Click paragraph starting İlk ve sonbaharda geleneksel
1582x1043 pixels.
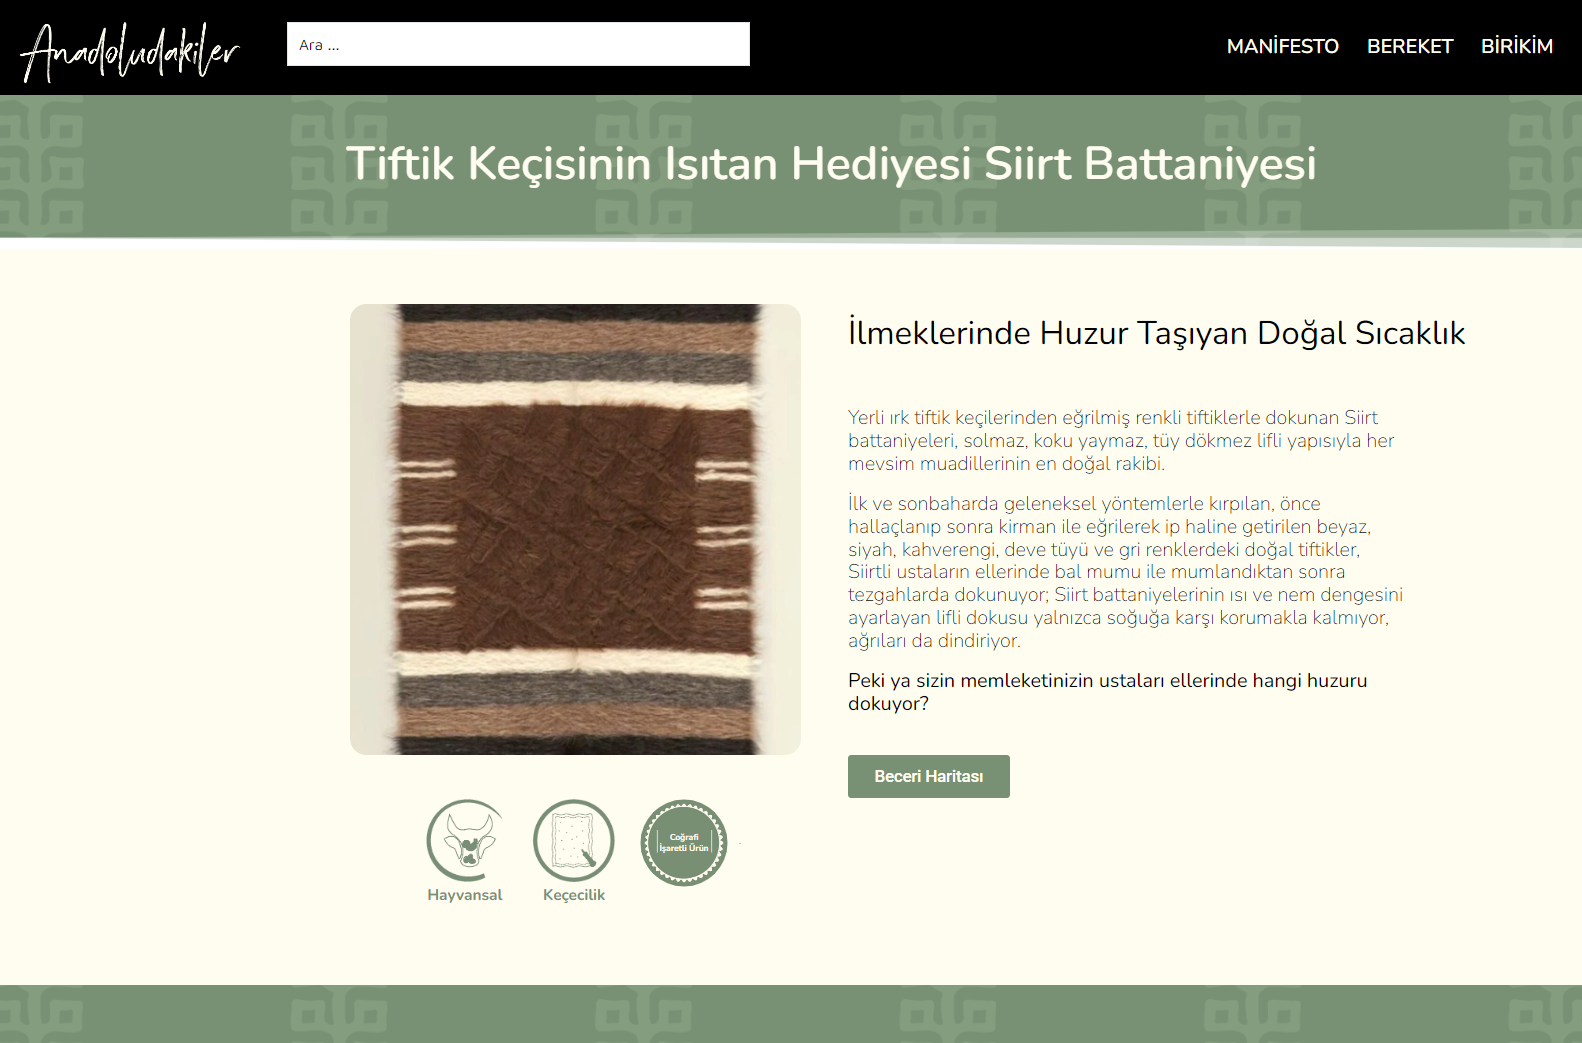[1126, 572]
